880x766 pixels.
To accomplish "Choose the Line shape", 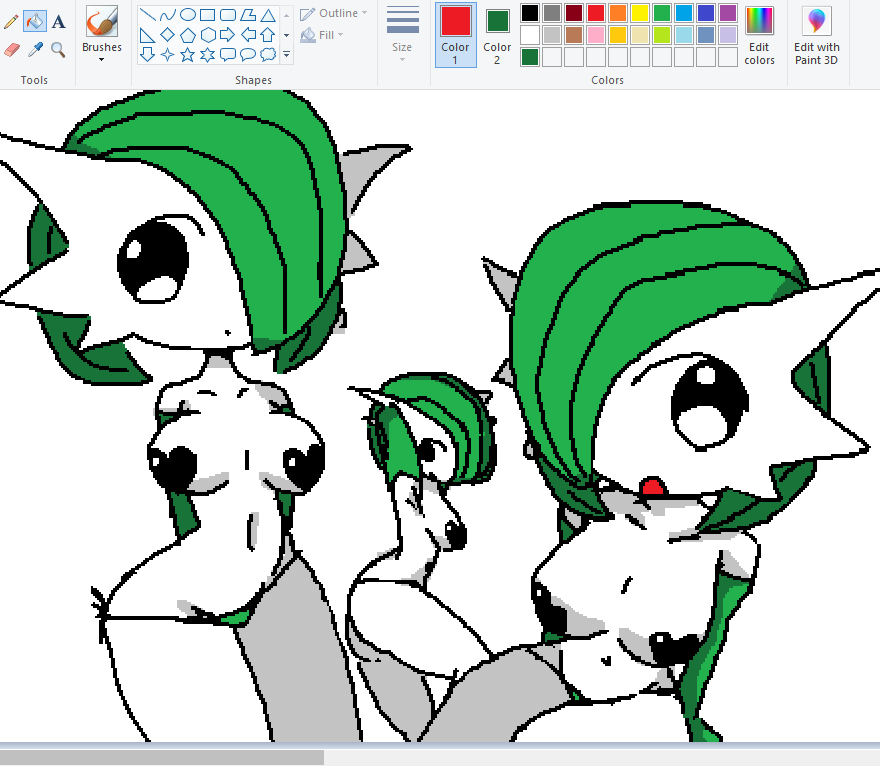I will pos(147,15).
